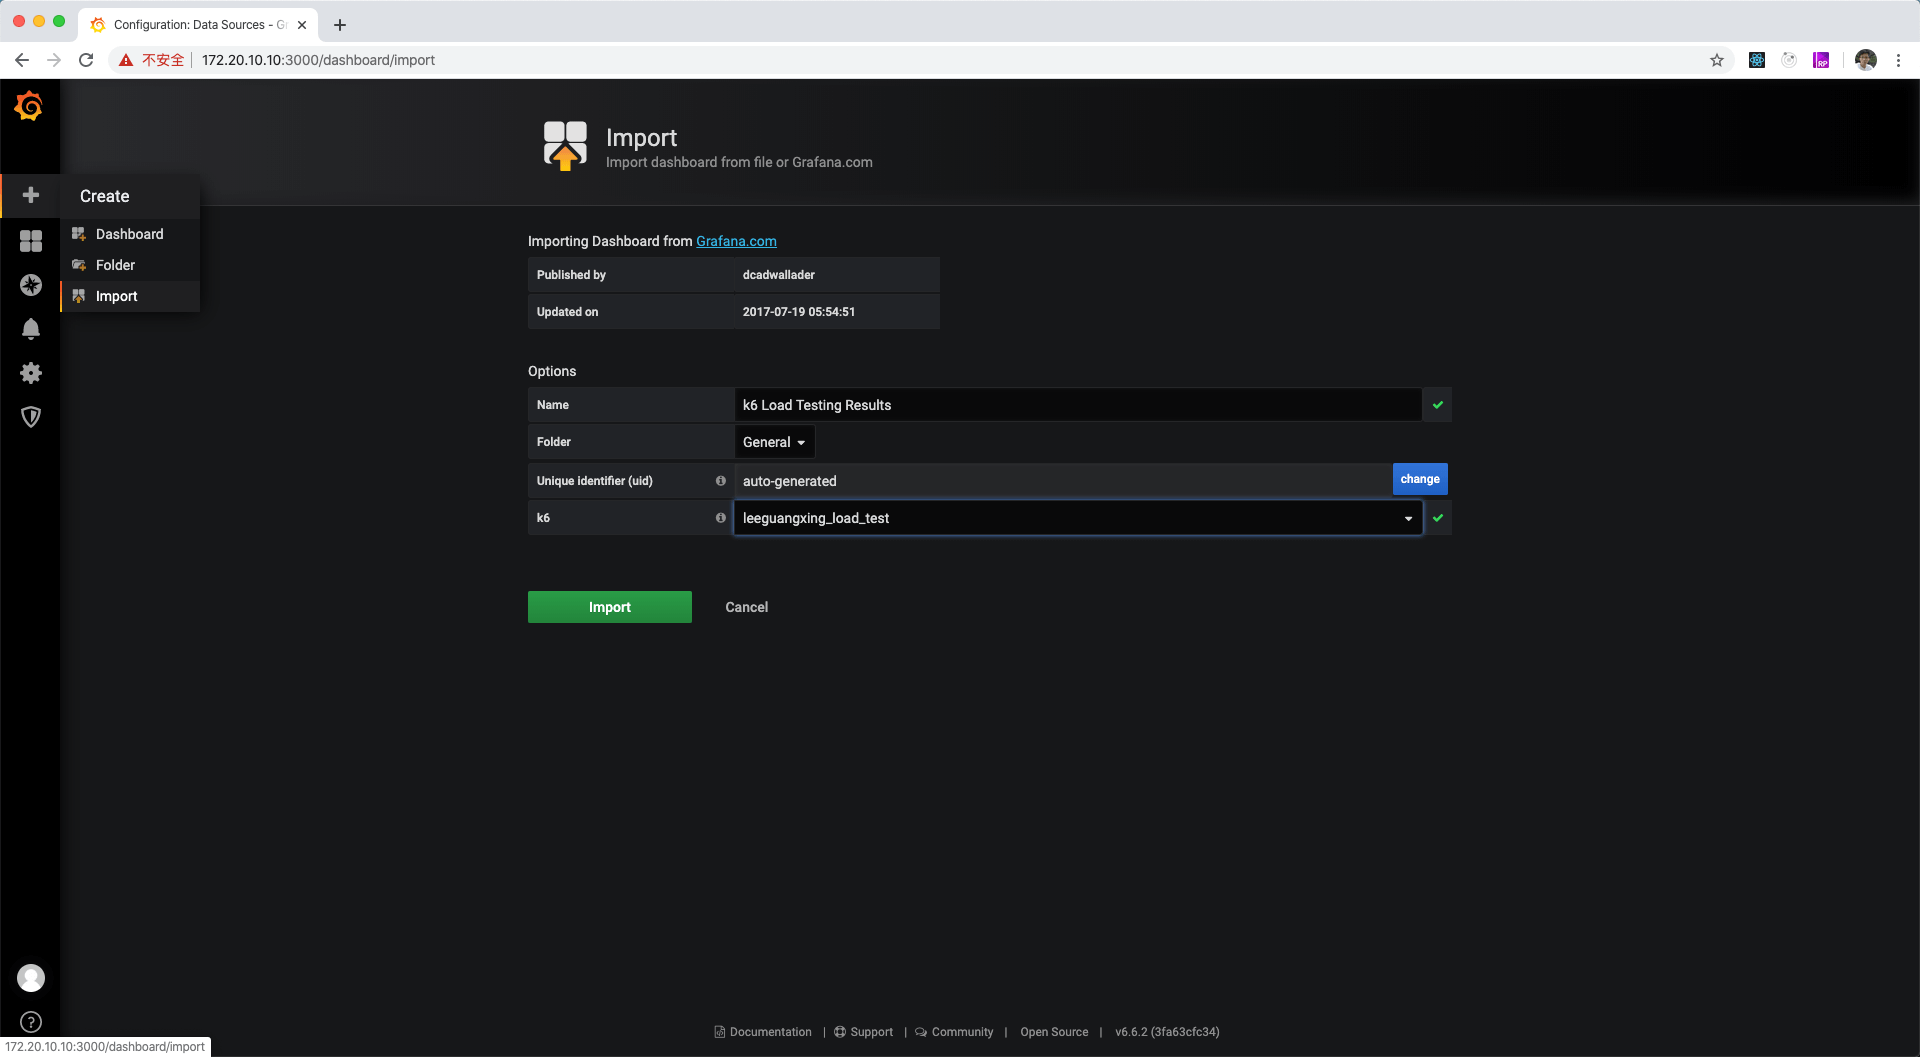Click the dashboard Name input field
This screenshot has height=1057, width=1920.
pos(1077,405)
